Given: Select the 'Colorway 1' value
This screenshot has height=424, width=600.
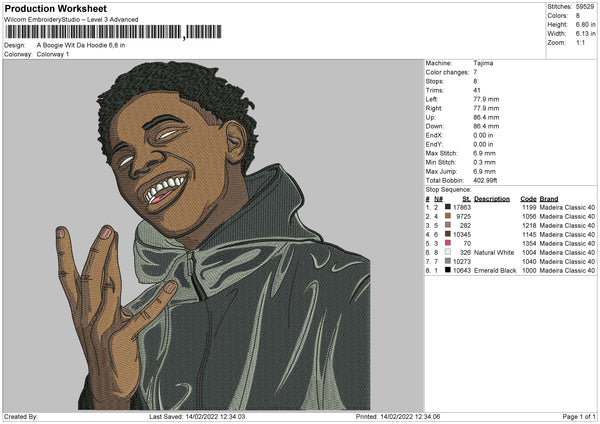Looking at the screenshot, I should coord(53,54).
